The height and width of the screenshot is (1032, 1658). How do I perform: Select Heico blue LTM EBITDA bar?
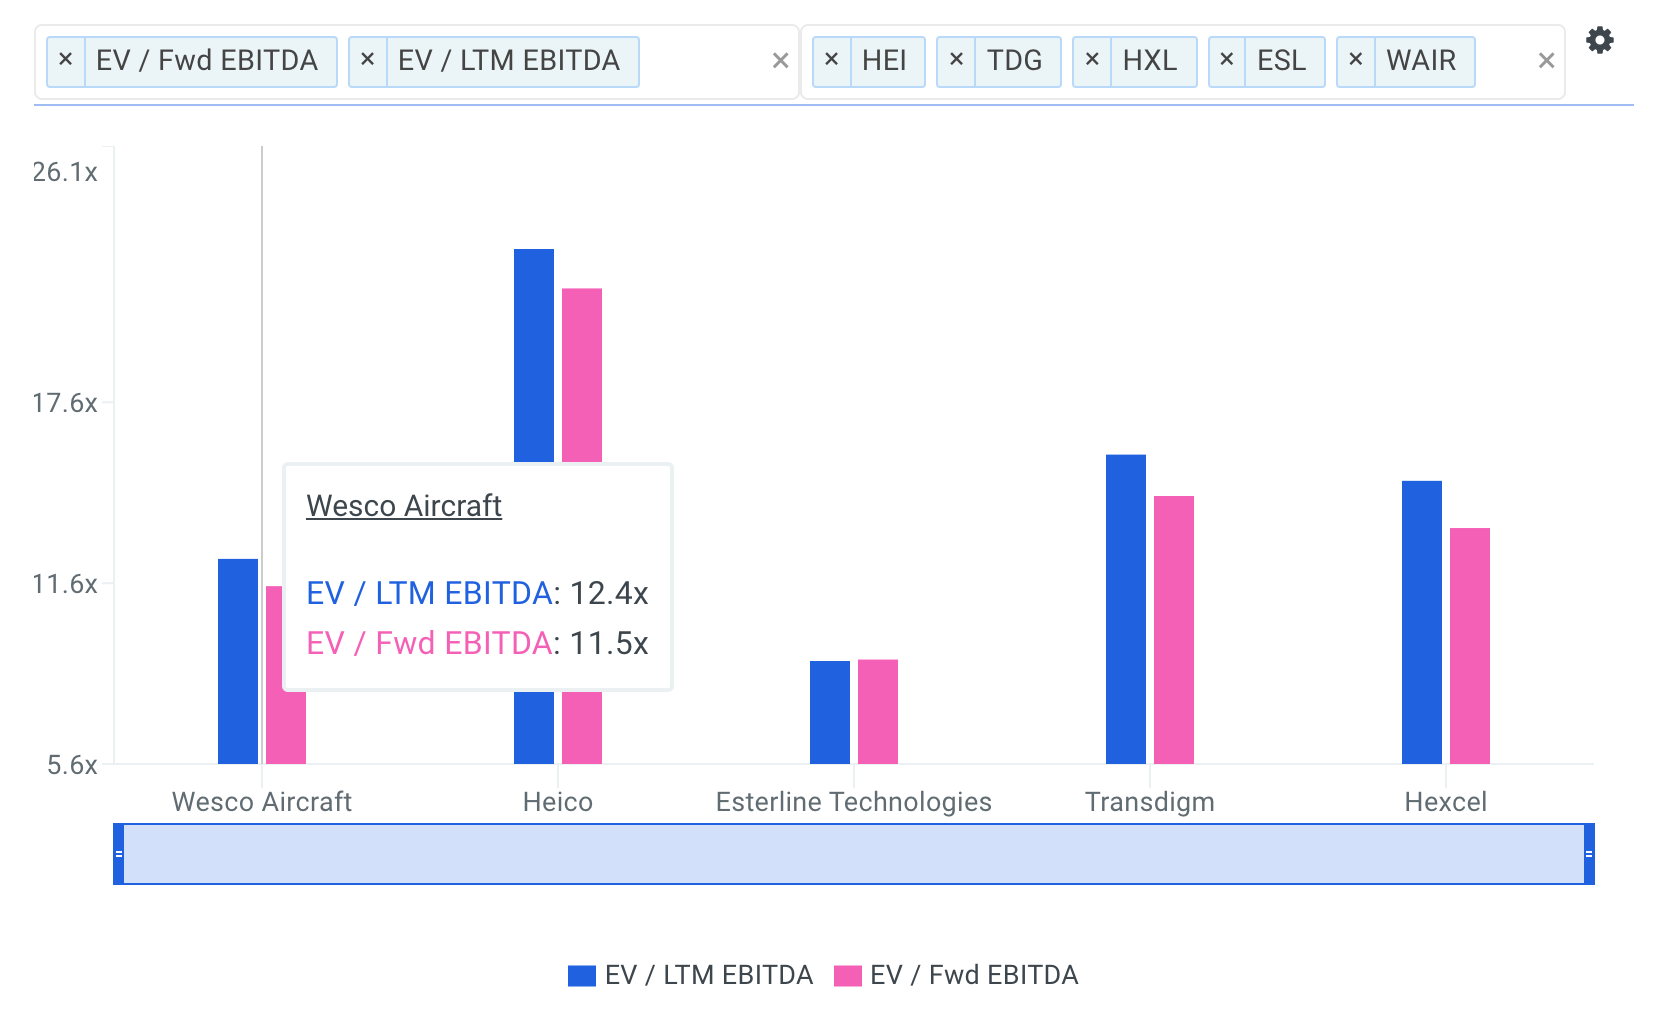coord(534,355)
